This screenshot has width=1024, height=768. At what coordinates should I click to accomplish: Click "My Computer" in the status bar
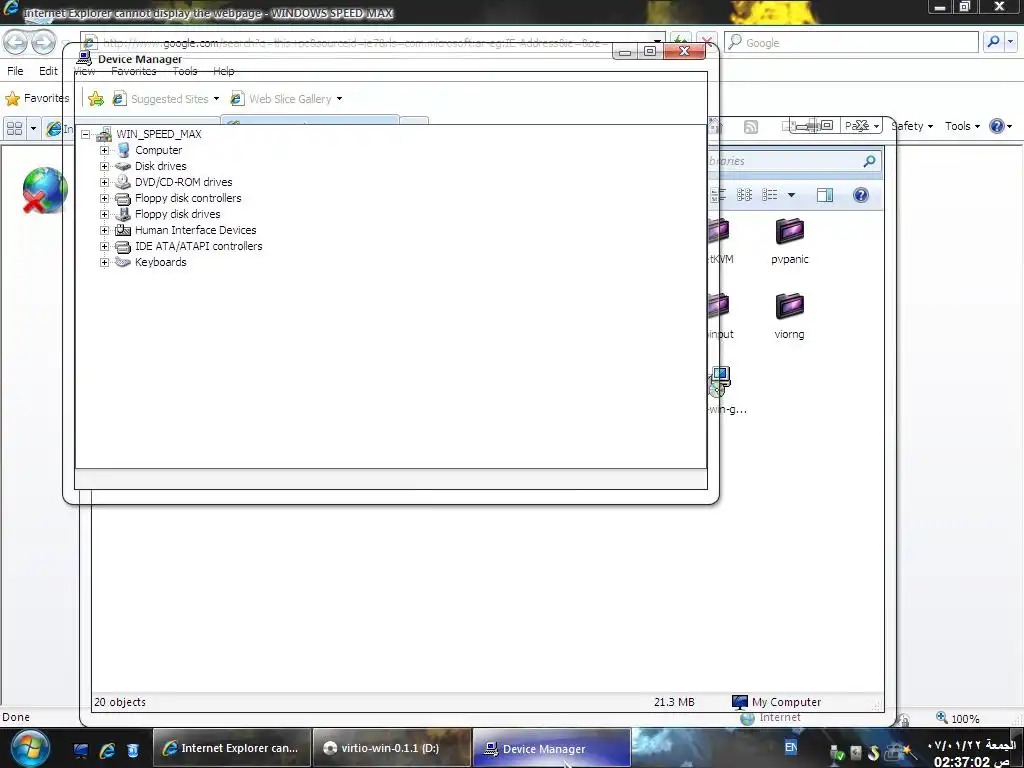click(x=786, y=702)
